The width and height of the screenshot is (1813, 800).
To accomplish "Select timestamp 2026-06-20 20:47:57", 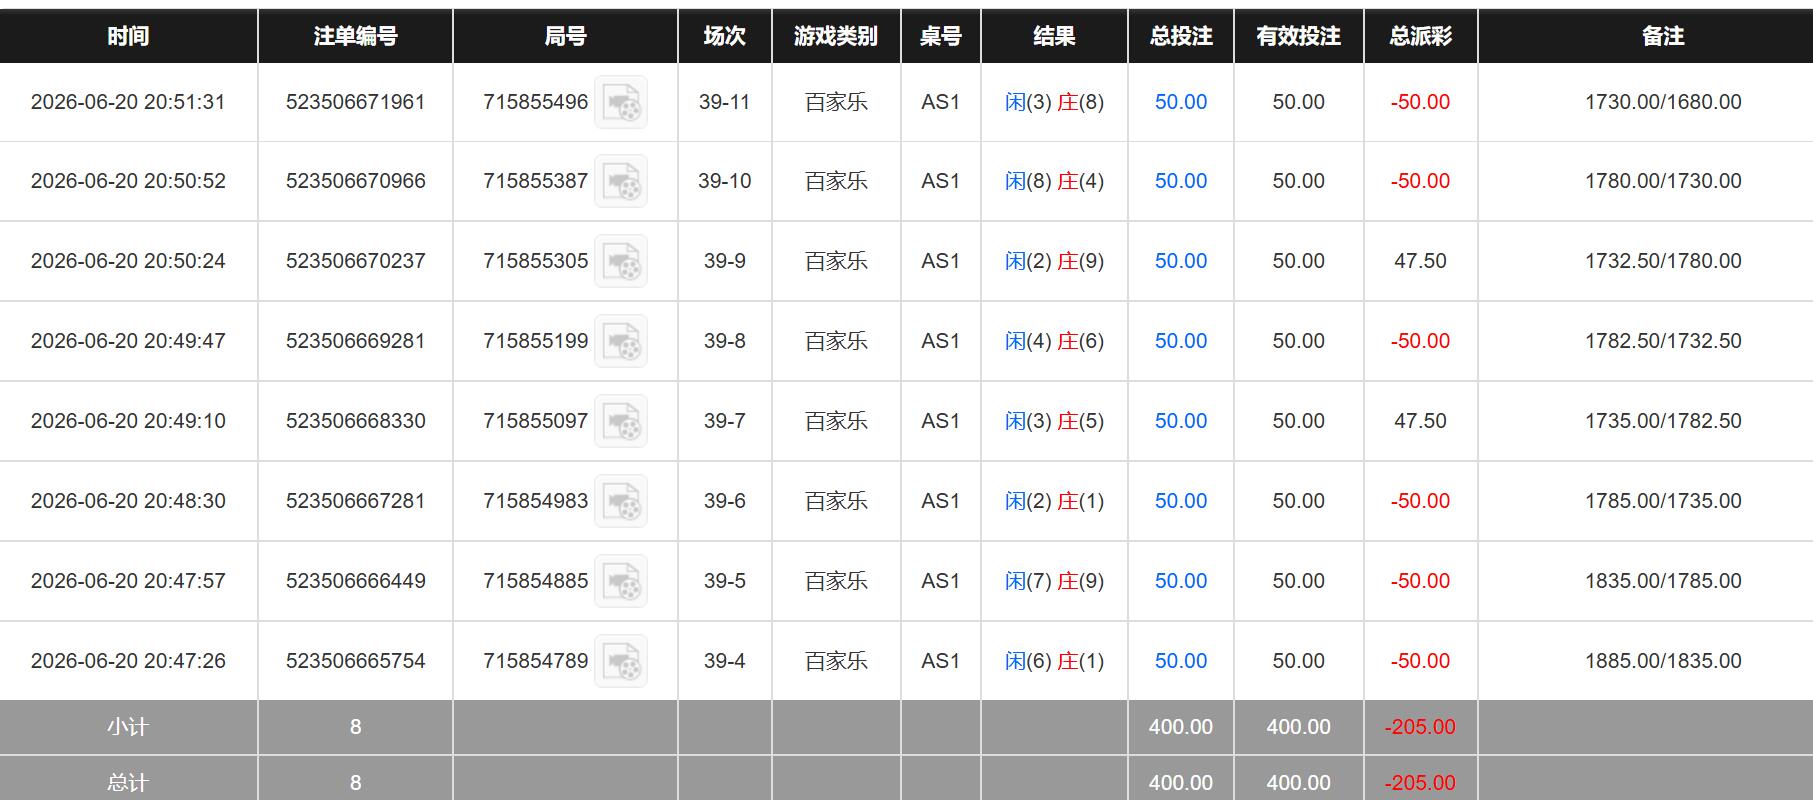I will [x=128, y=581].
